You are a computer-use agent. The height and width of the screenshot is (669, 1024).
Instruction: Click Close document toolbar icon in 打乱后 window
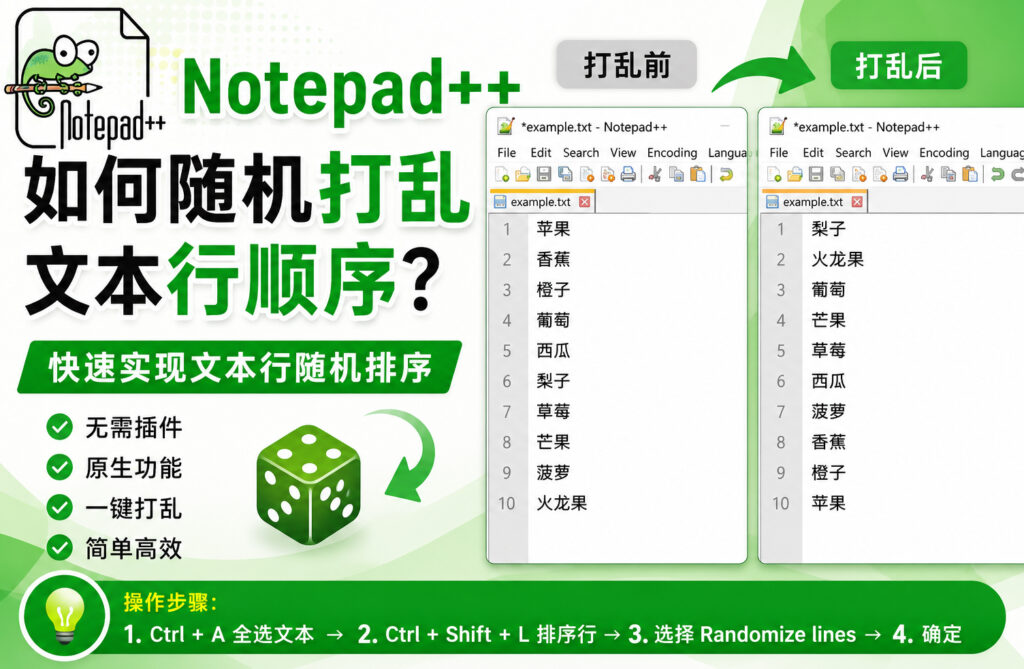pos(859,174)
